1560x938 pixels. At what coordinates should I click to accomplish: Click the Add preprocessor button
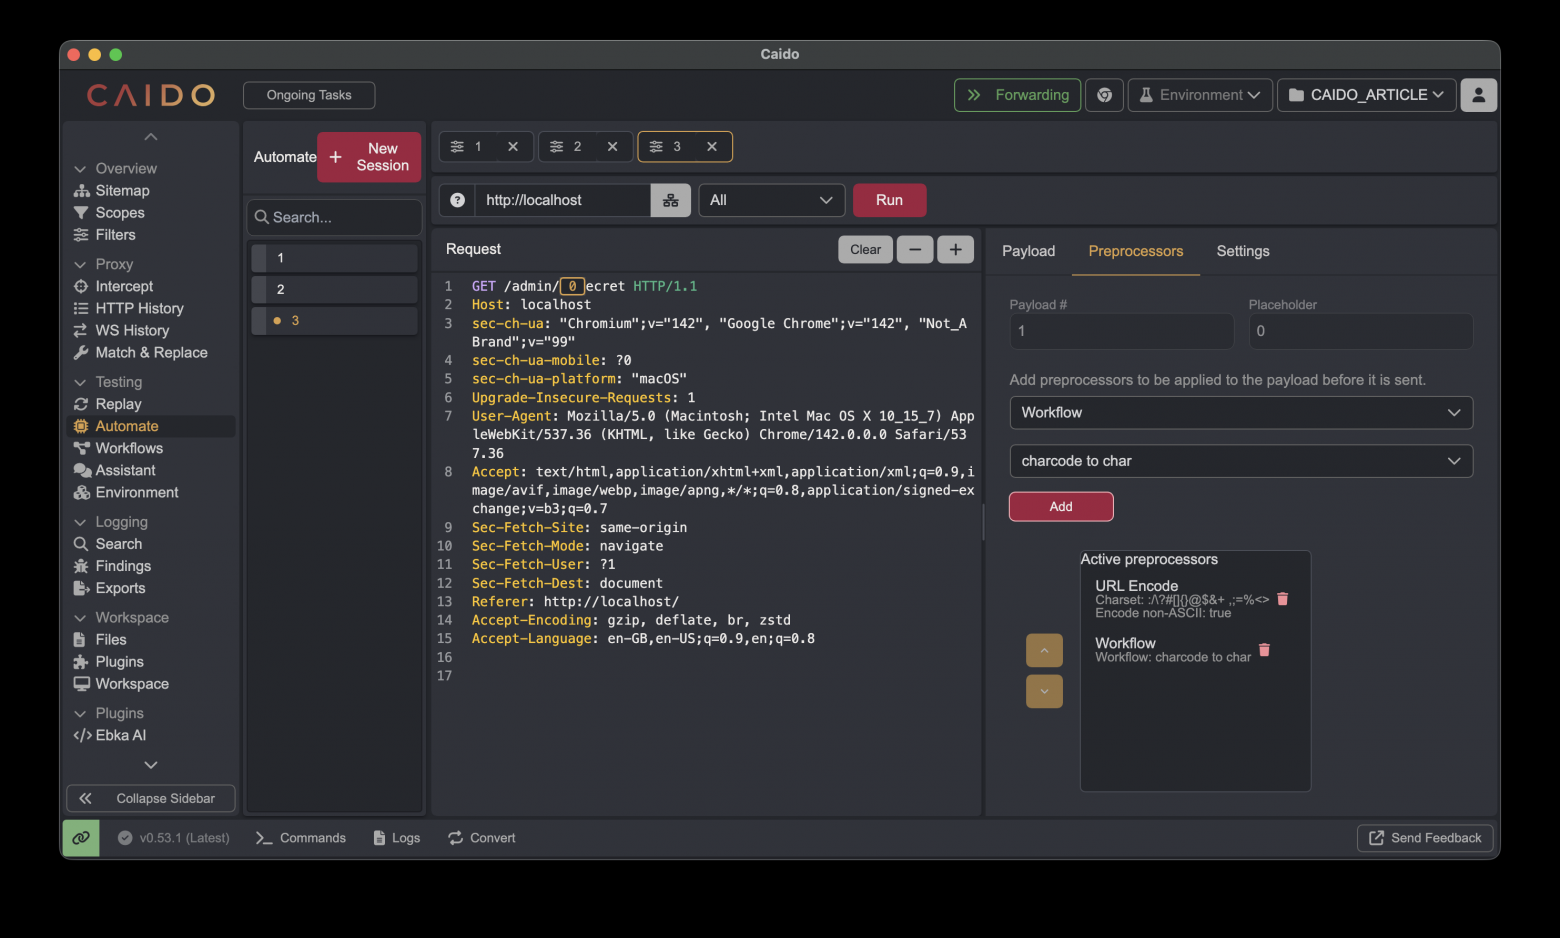1060,507
